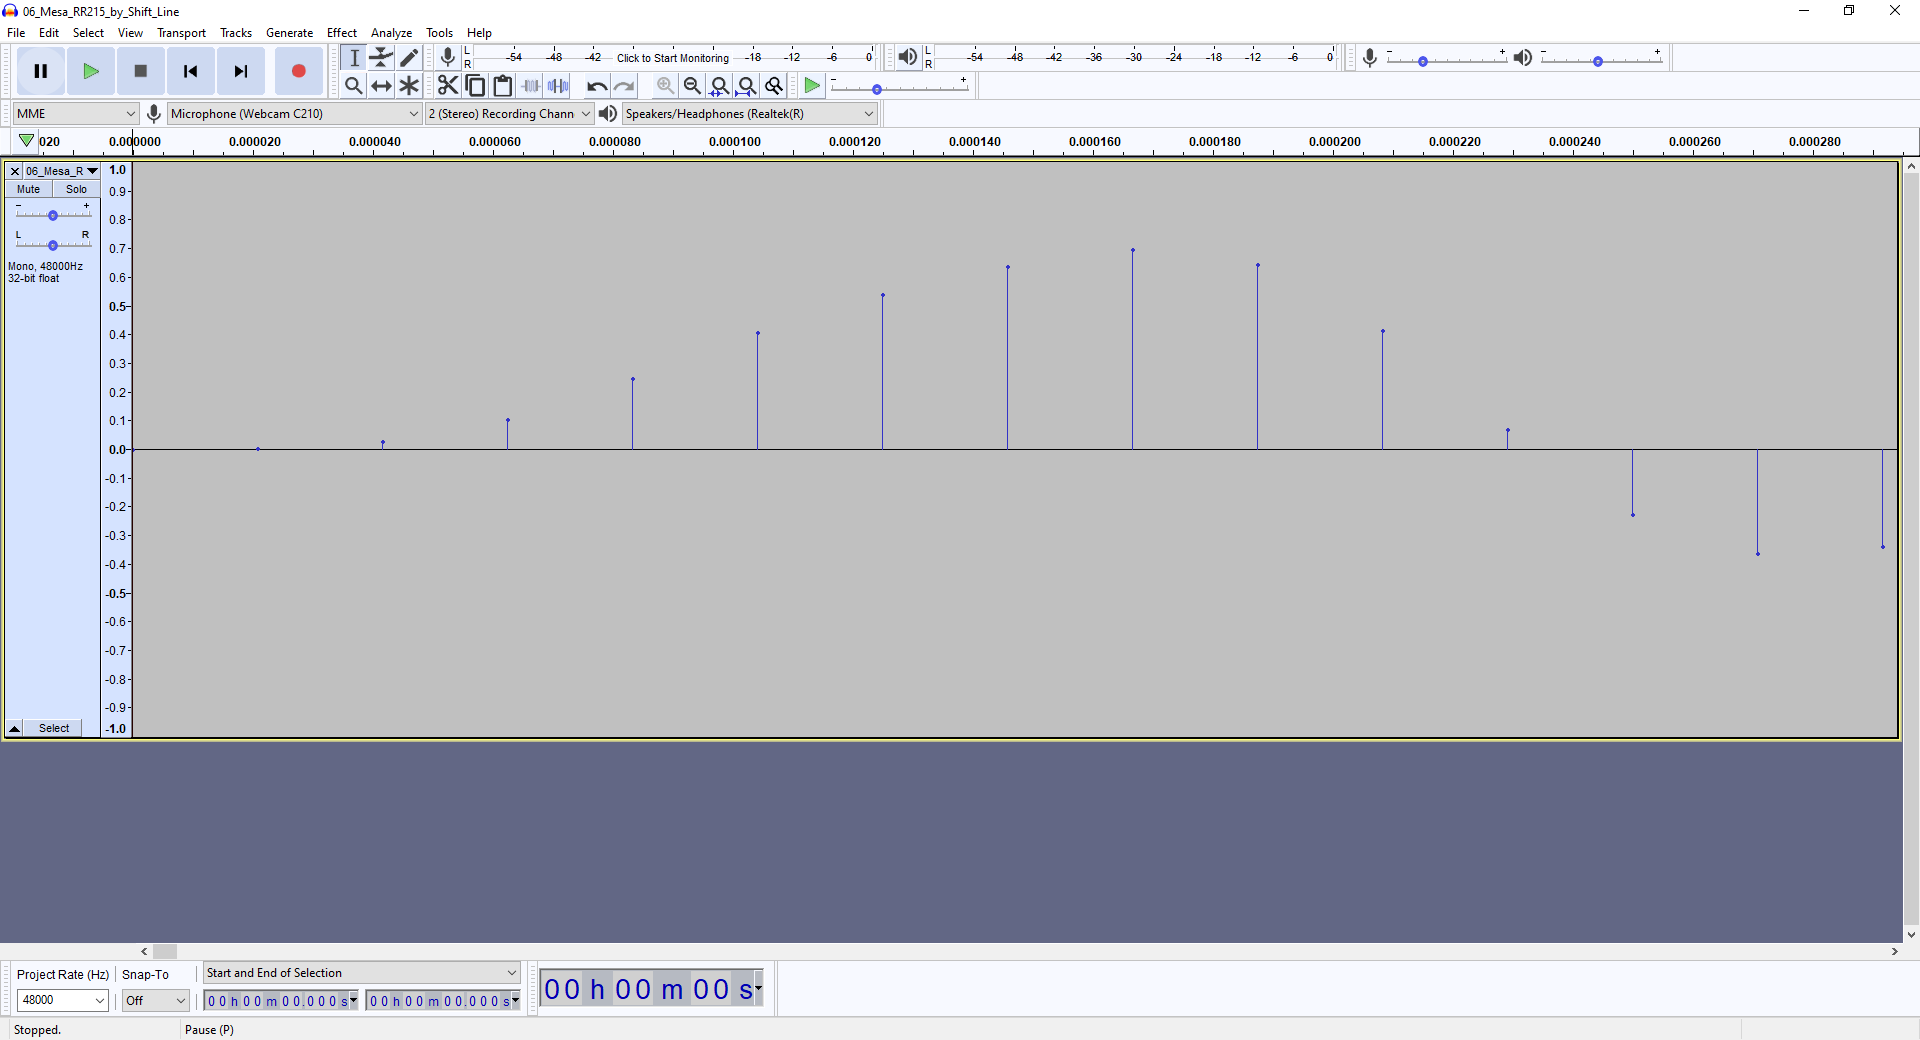Select the Time Shift tool
This screenshot has height=1040, width=1920.
click(381, 86)
